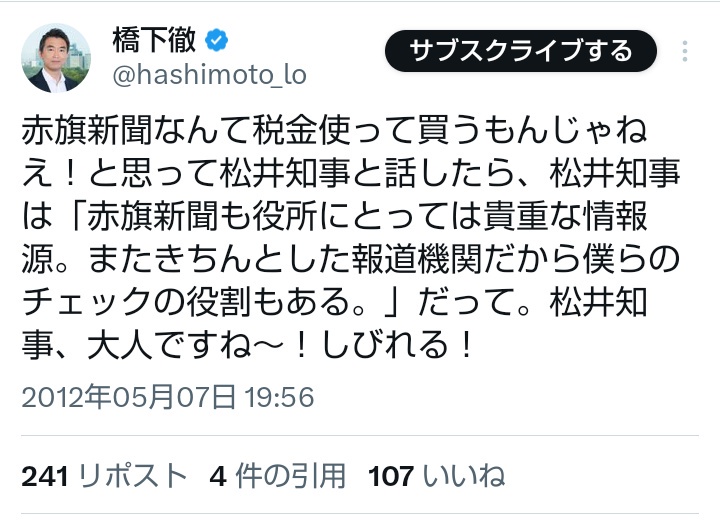Open the three-dot more options menu
This screenshot has height=523, width=720.
(x=685, y=52)
